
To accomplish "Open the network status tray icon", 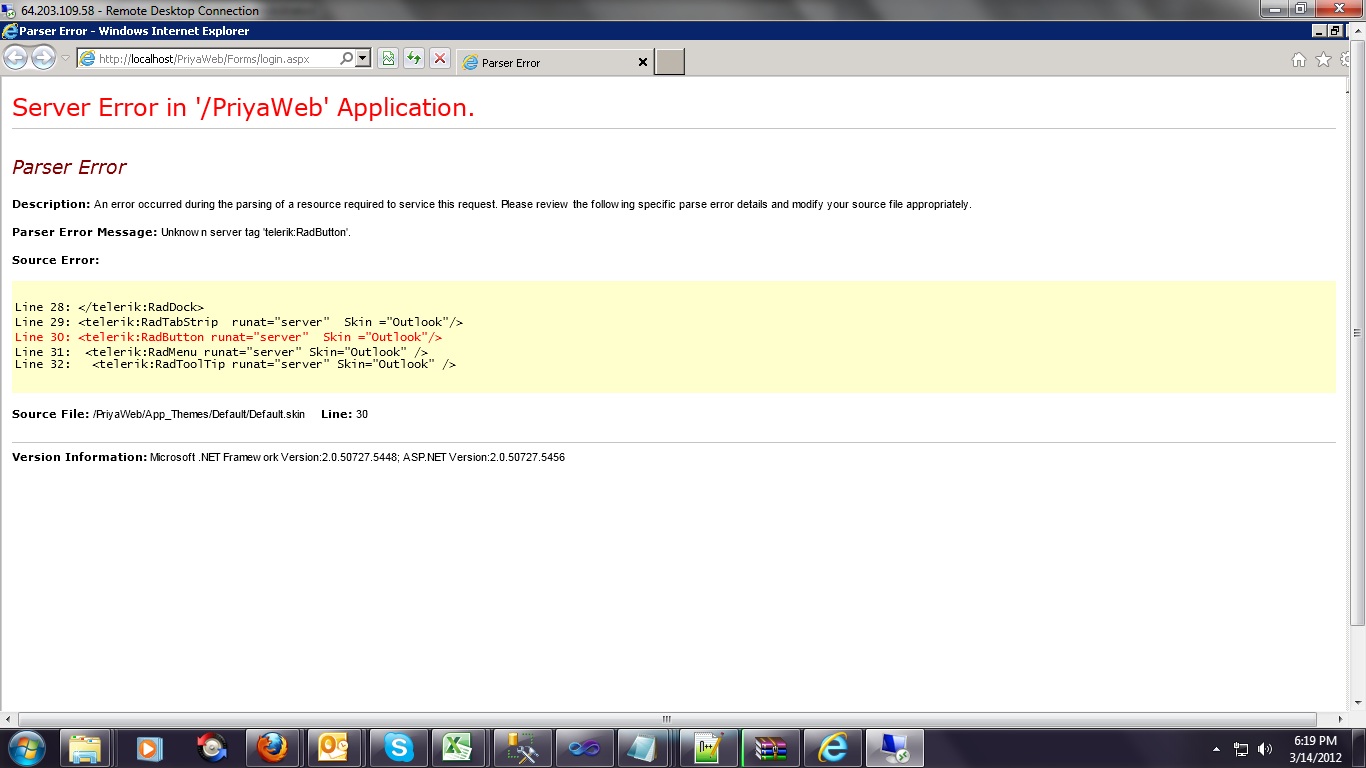I will pyautogui.click(x=1241, y=749).
